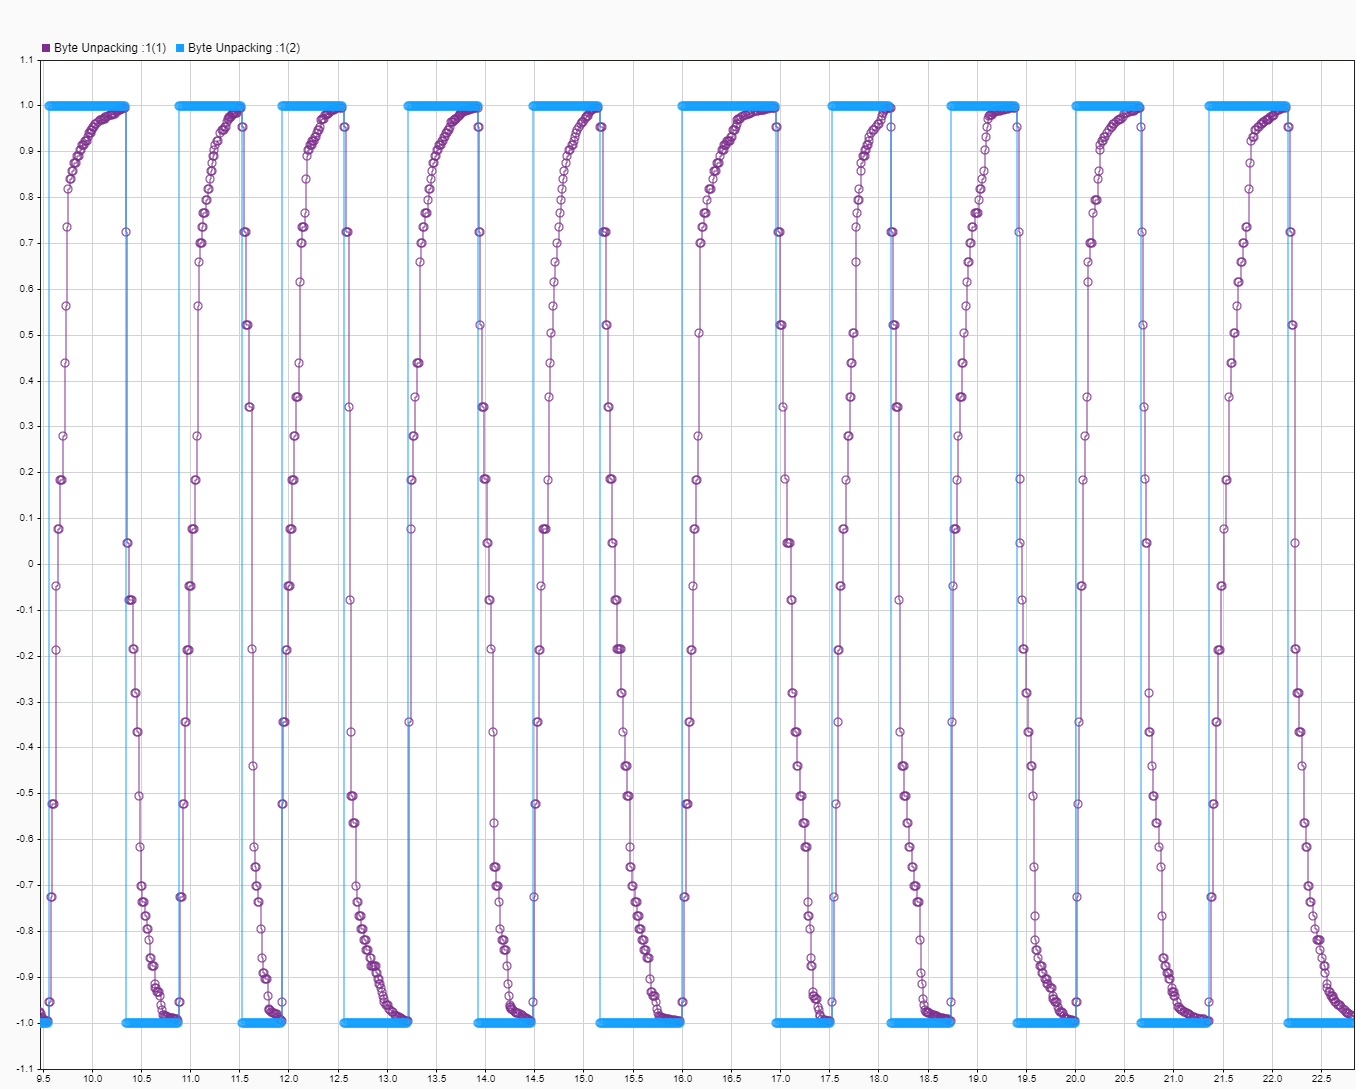This screenshot has height=1089, width=1356.
Task: Click the x-axis tick label 14.5
Action: coord(534,1079)
